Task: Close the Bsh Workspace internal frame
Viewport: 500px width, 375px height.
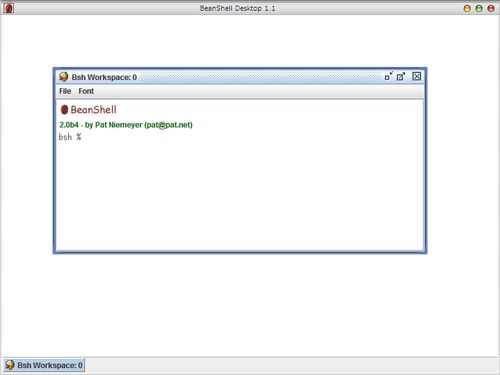Action: pyautogui.click(x=417, y=76)
